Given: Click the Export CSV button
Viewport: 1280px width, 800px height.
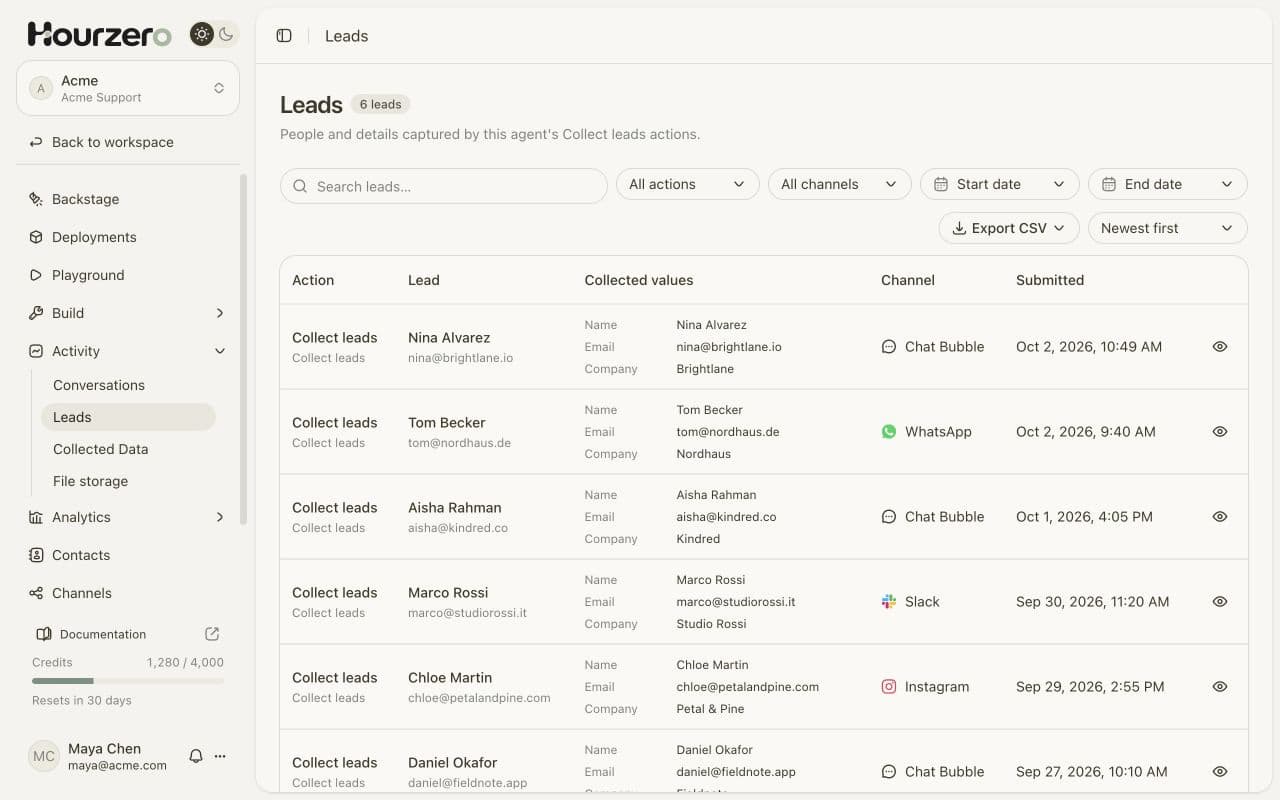Looking at the screenshot, I should pos(1009,228).
